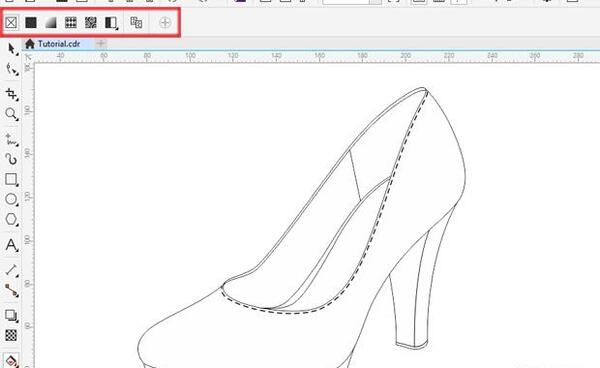Select the Artistic media tool
600x368 pixels.
11,159
